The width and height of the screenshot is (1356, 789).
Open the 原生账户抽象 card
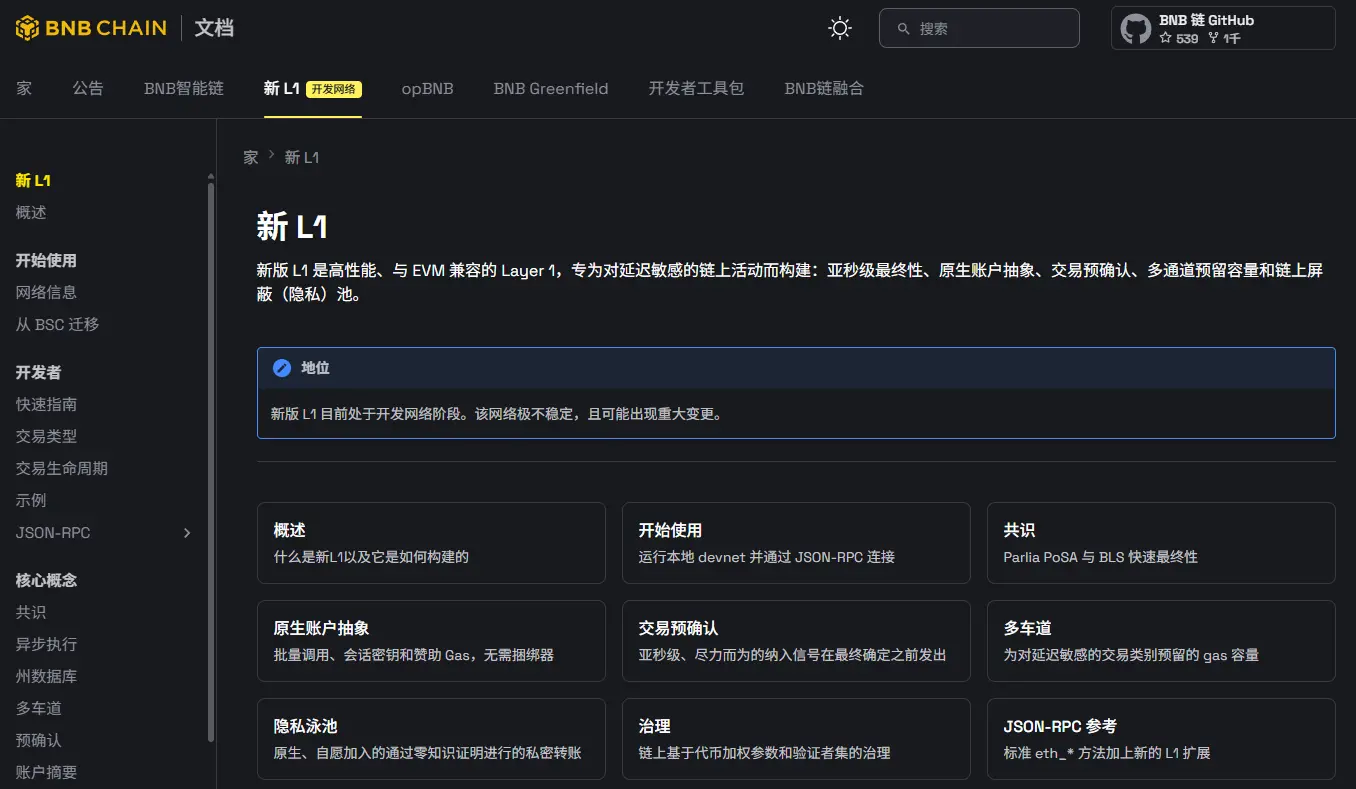coord(431,641)
